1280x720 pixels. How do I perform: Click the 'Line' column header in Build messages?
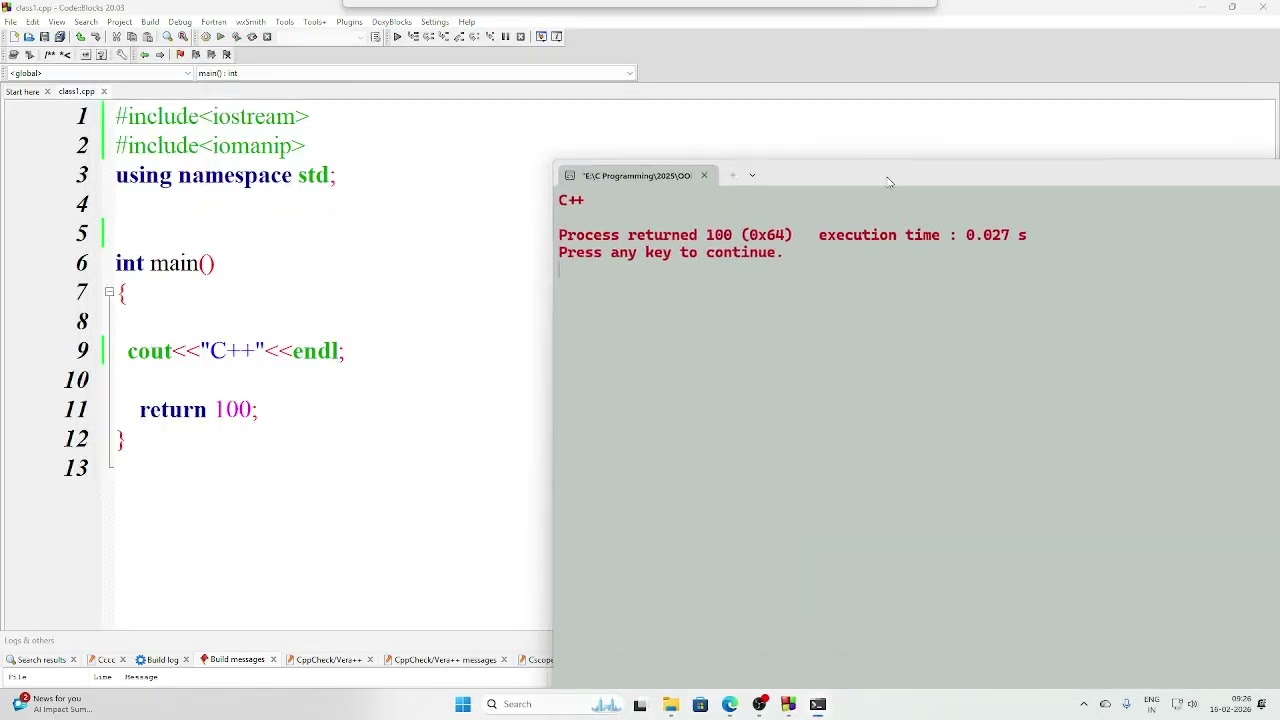click(x=102, y=677)
